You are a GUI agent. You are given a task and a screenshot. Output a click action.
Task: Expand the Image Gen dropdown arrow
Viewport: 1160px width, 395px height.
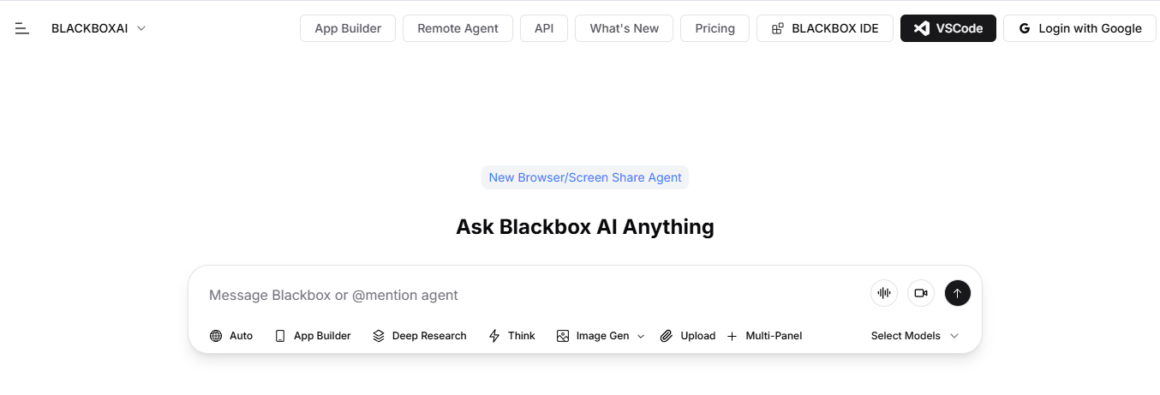point(641,336)
